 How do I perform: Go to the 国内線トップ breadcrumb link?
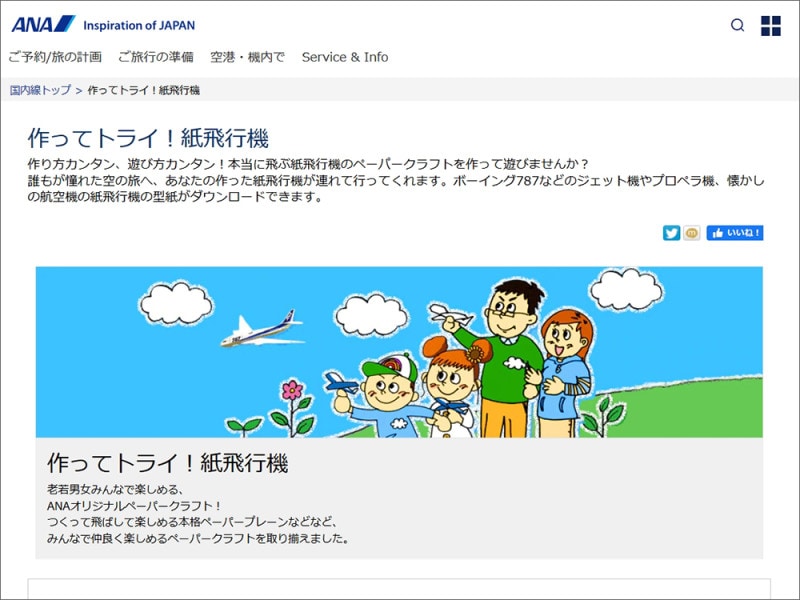(40, 90)
